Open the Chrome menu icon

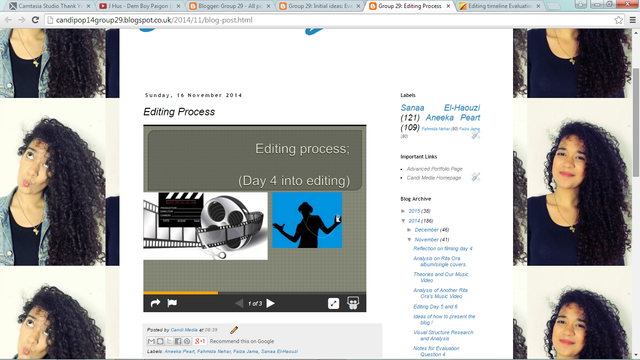(633, 20)
